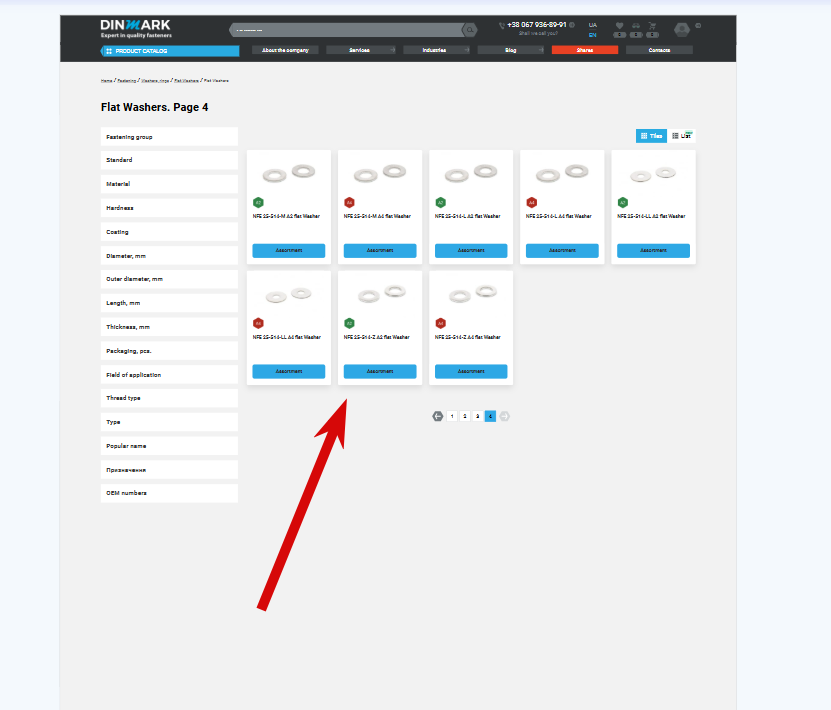This screenshot has height=710, width=831.
Task: Open the Contacts menu item
Action: (x=659, y=50)
